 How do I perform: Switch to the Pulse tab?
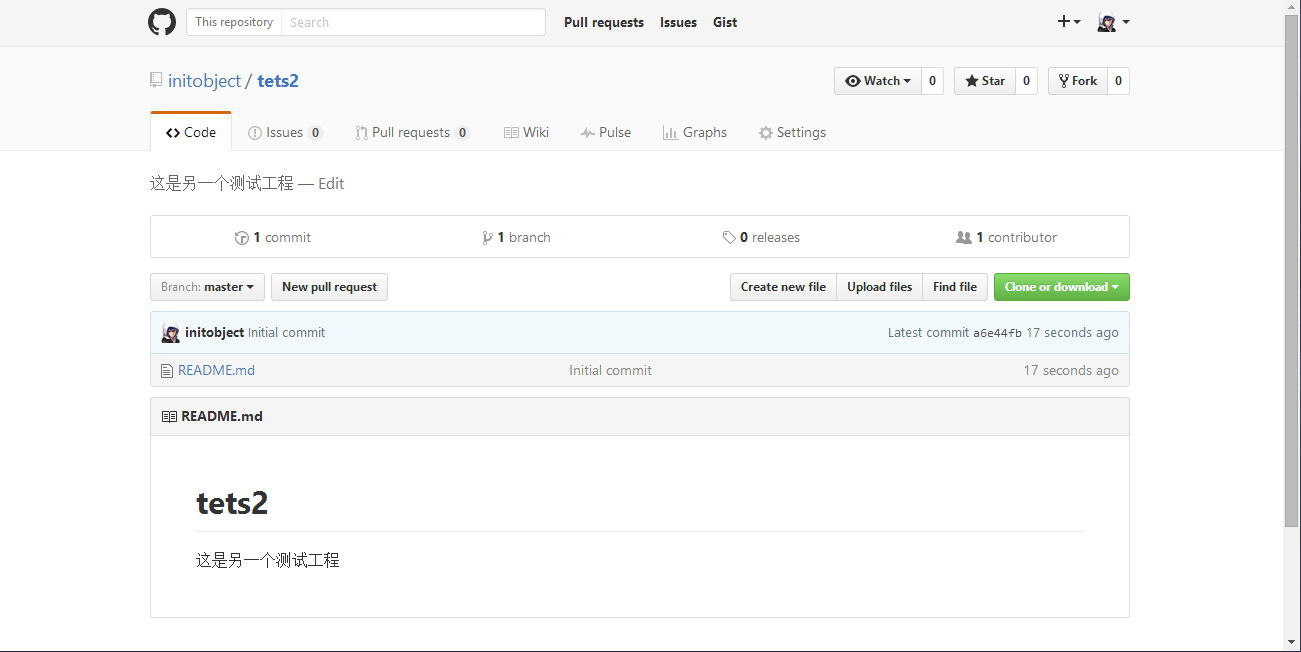(x=605, y=132)
